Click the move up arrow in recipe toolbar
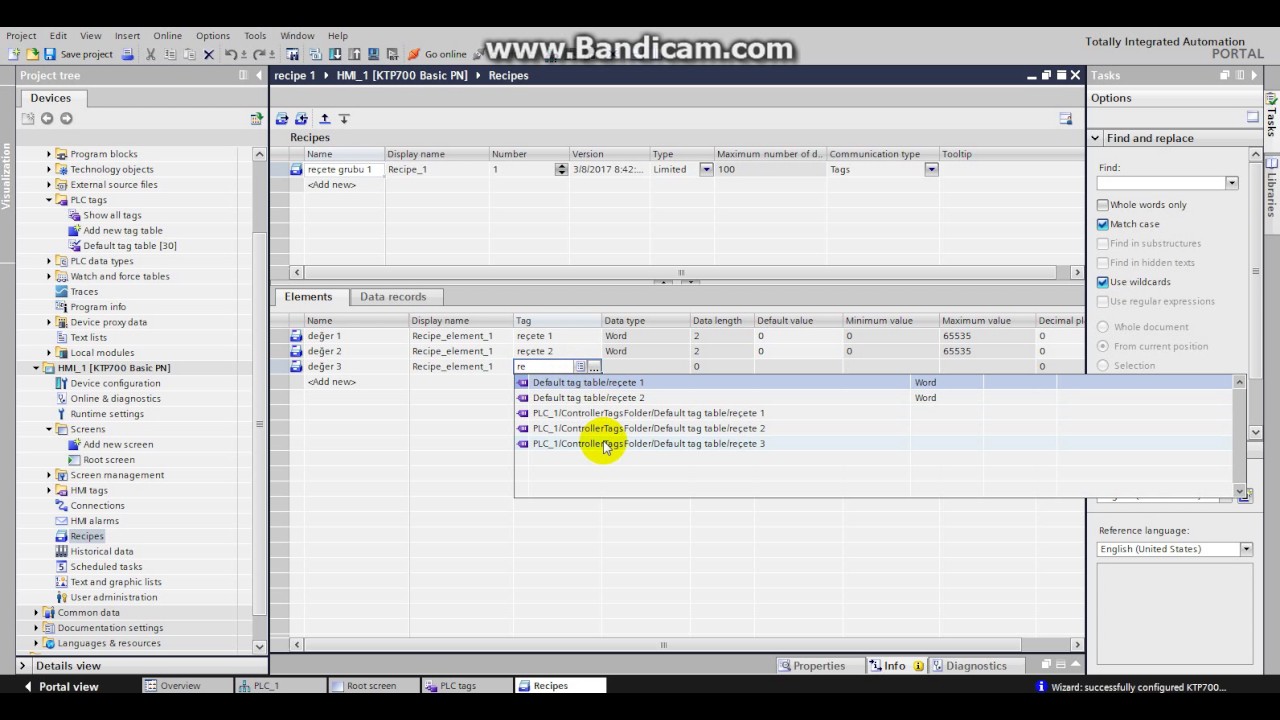1280x720 pixels. click(x=324, y=118)
